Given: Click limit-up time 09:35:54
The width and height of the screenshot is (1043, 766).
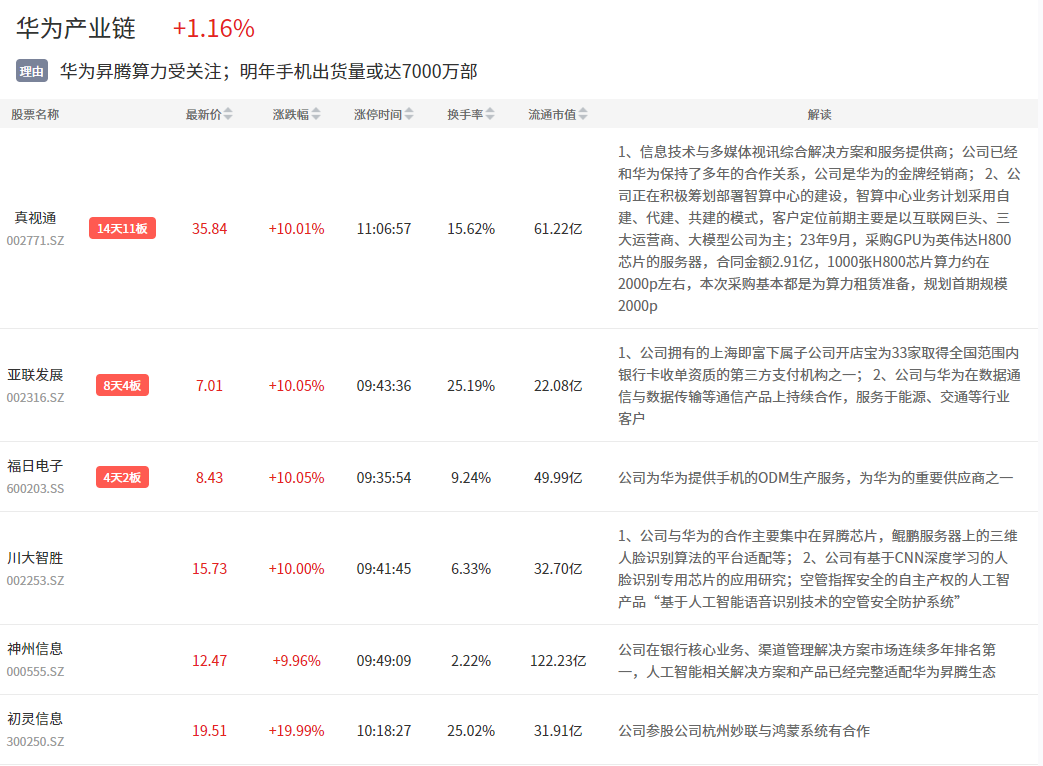Looking at the screenshot, I should pyautogui.click(x=384, y=477).
